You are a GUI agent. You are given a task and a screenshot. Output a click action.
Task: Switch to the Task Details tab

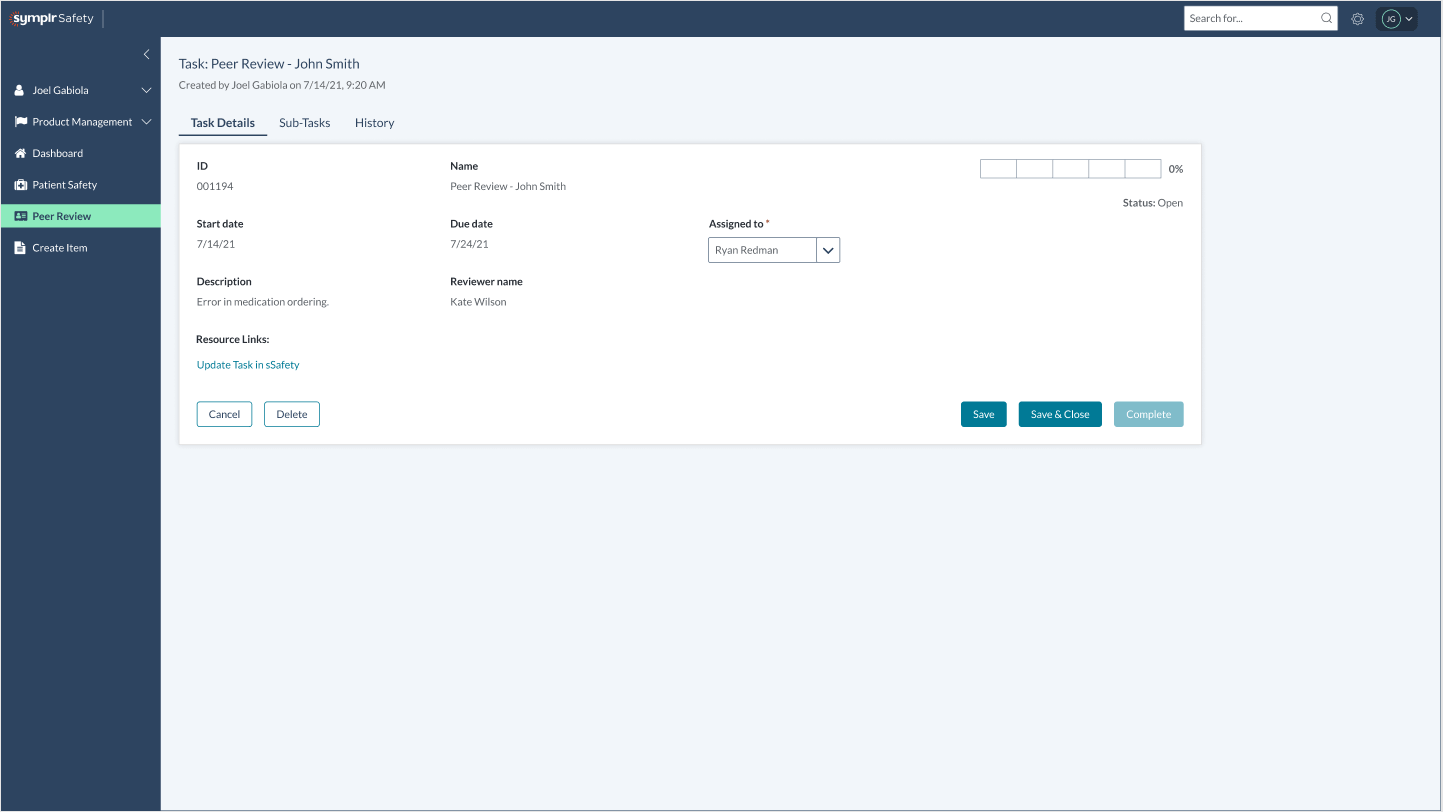pyautogui.click(x=223, y=123)
